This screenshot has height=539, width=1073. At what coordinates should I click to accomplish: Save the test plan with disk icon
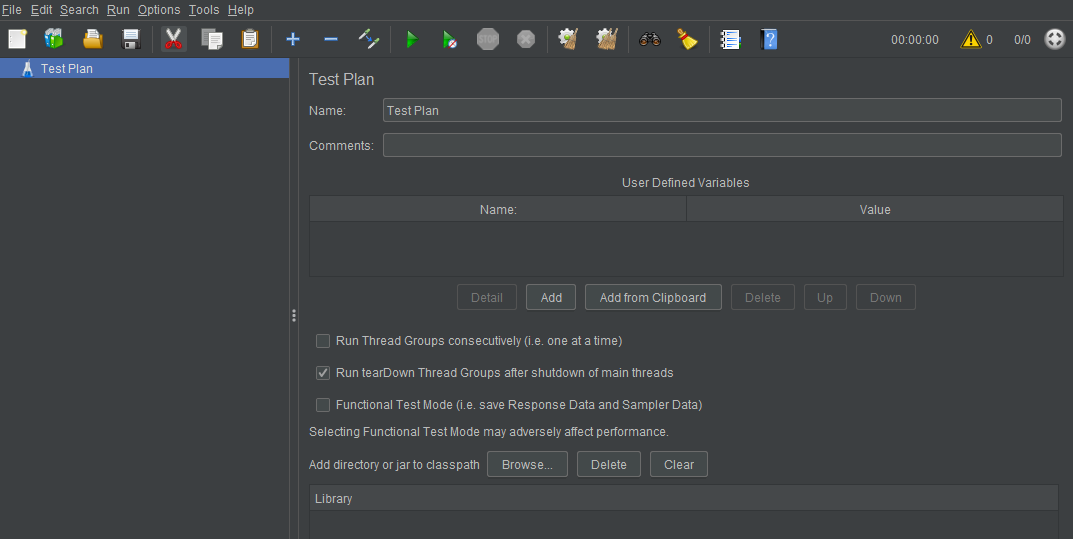[x=130, y=39]
